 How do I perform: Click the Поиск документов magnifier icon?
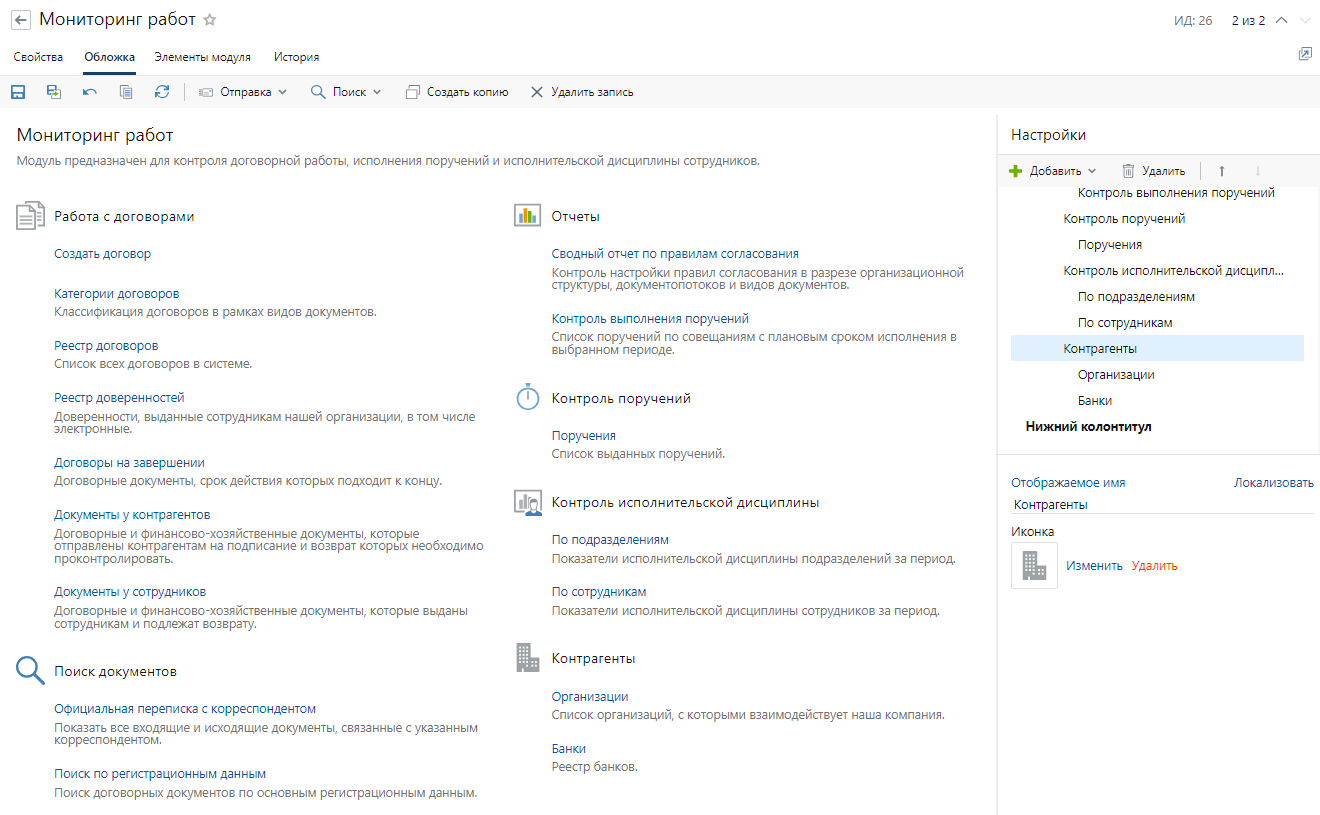(x=31, y=670)
